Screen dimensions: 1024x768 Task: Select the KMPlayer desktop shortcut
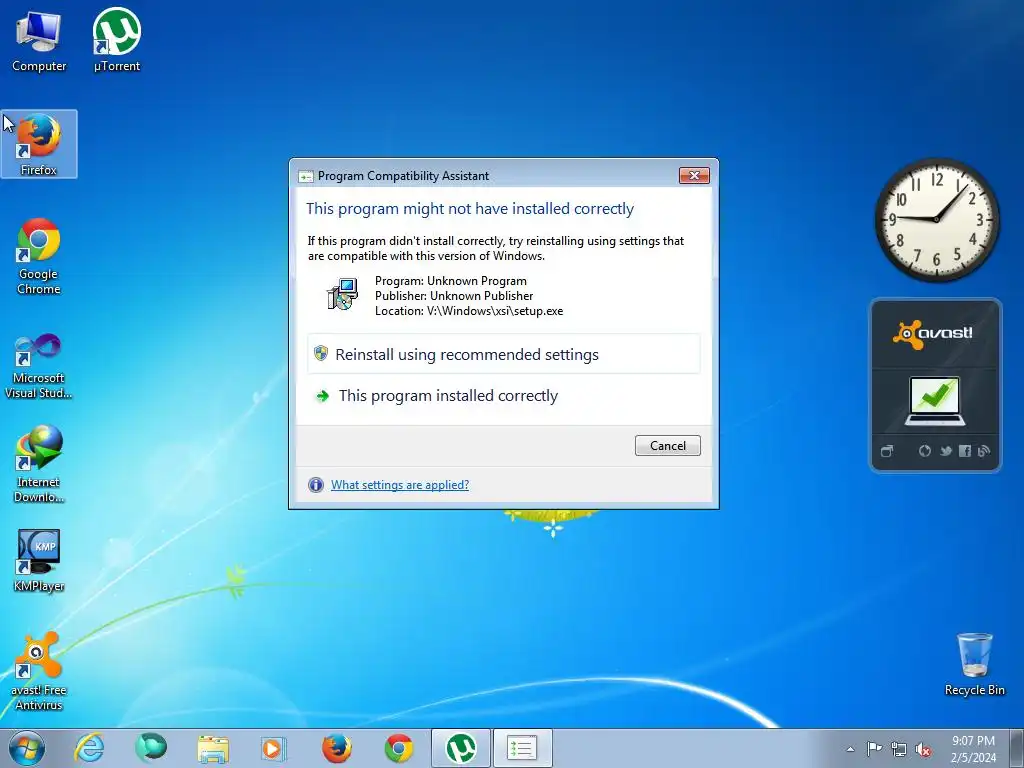coord(39,560)
